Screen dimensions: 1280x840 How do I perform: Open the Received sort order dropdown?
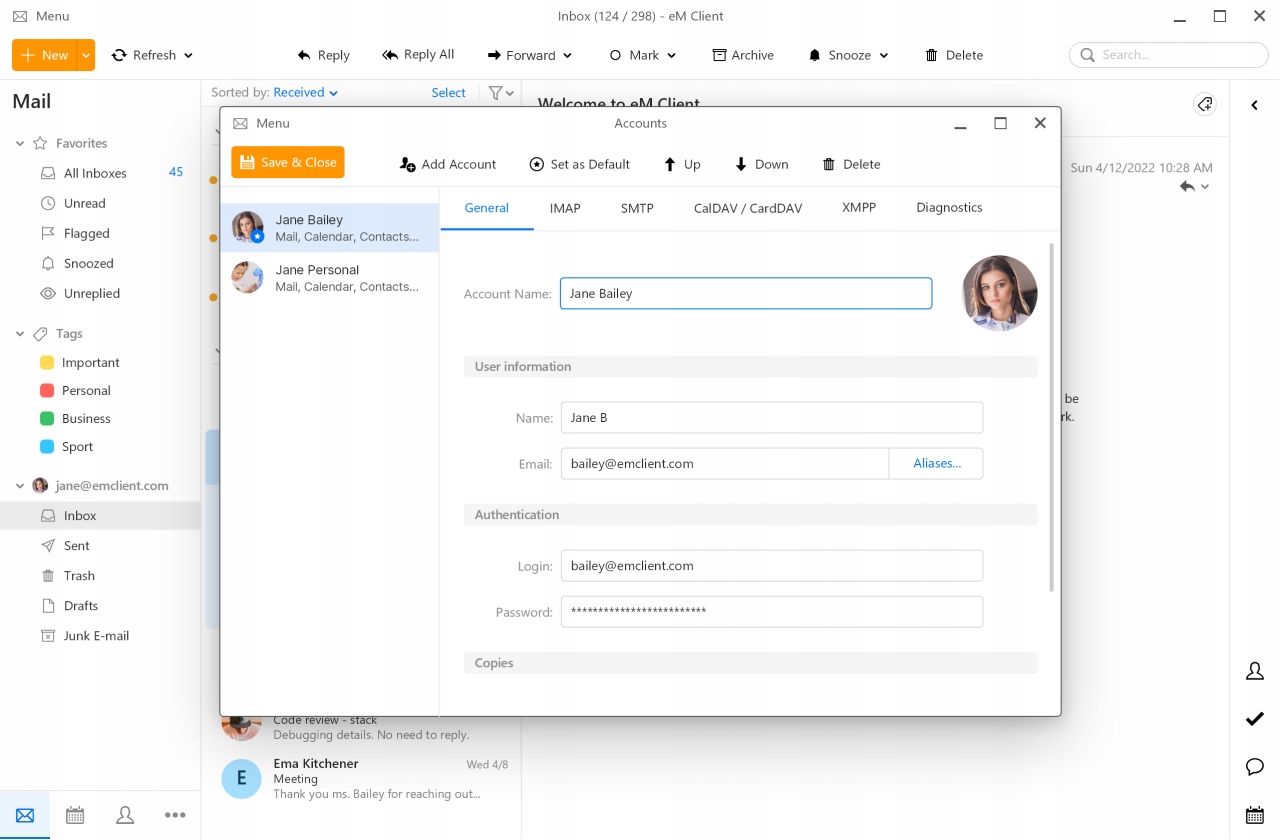[305, 93]
